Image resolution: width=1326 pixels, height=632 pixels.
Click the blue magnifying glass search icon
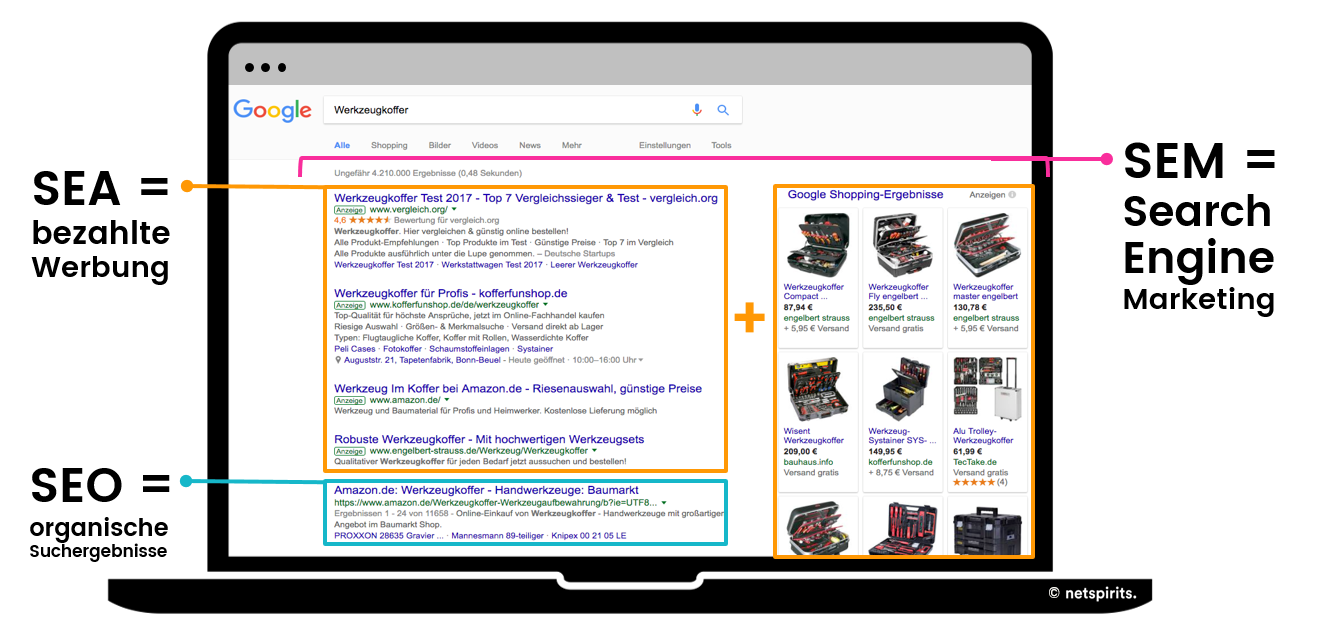coord(723,110)
